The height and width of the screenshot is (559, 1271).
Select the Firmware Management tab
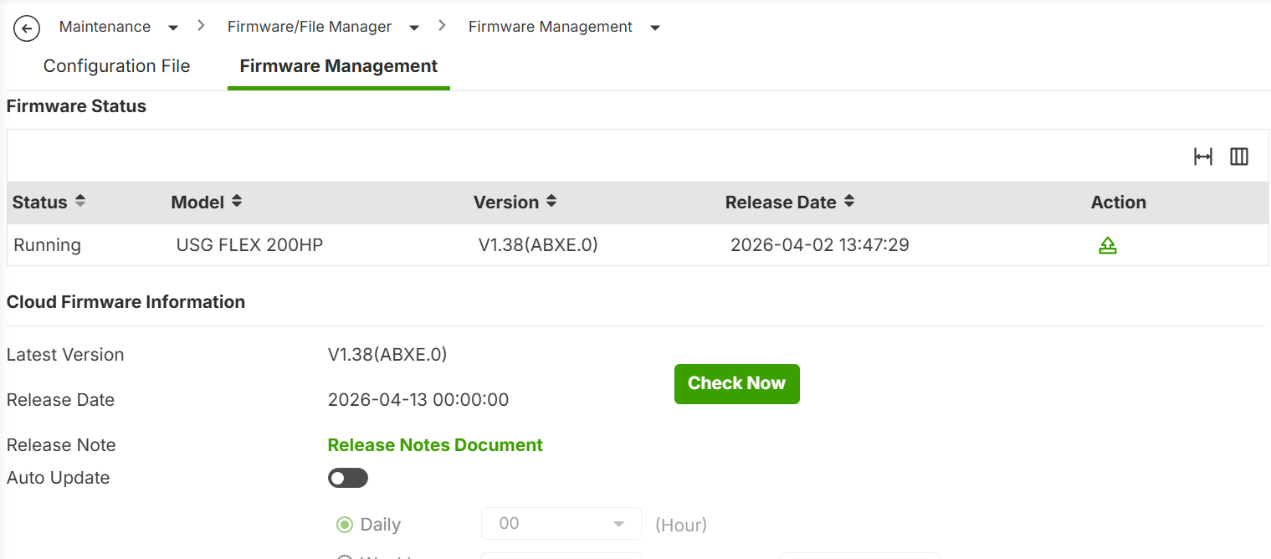(339, 66)
